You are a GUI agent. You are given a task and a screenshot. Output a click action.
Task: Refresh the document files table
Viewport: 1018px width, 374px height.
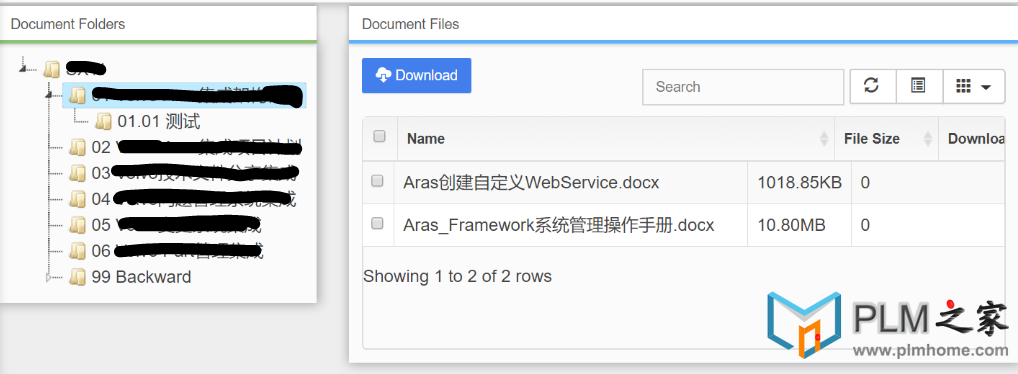click(x=873, y=86)
